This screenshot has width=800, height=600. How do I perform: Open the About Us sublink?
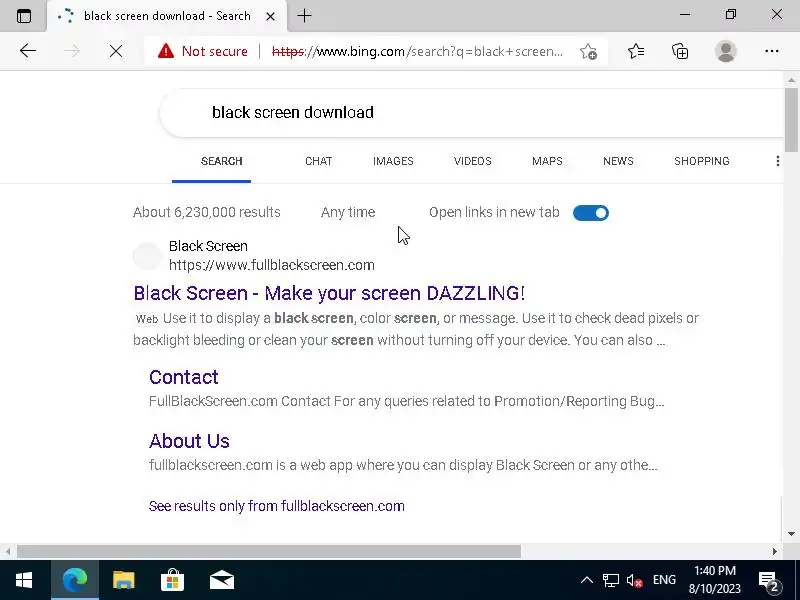[189, 441]
